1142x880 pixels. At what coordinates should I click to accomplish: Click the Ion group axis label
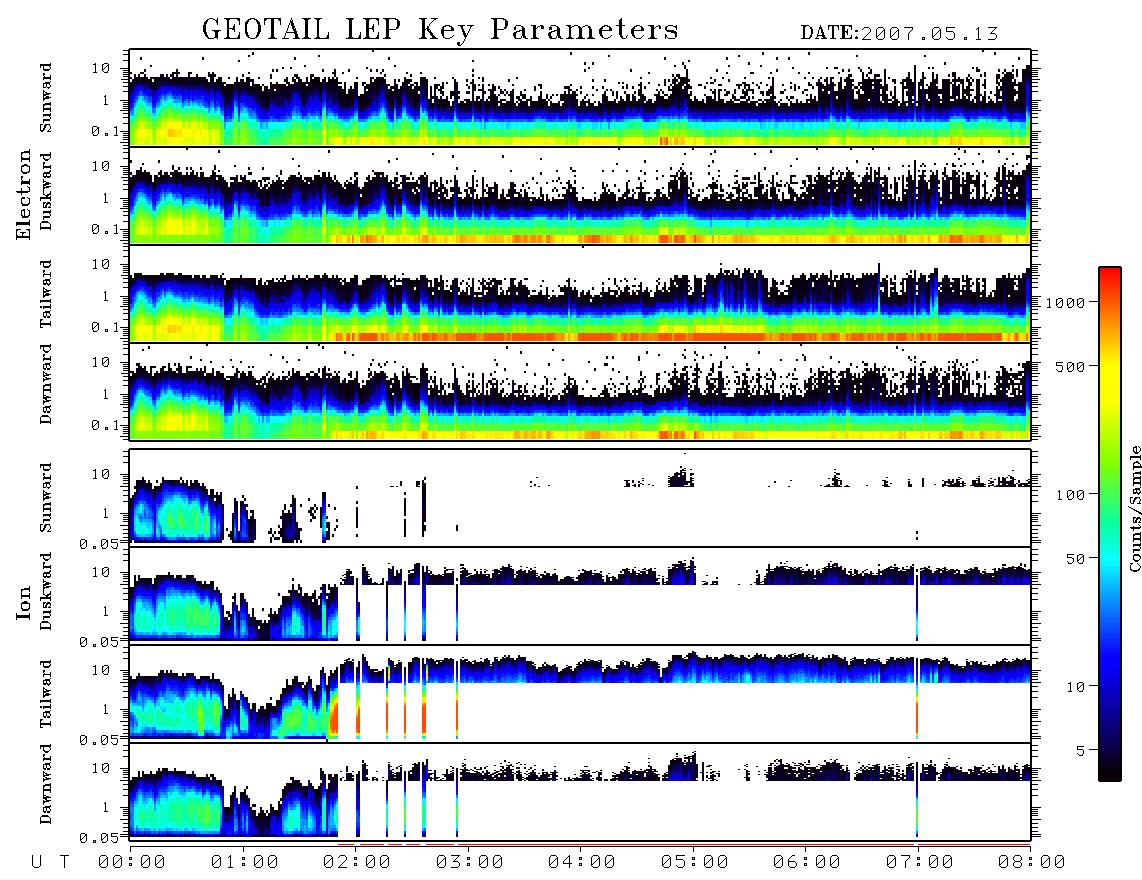24,603
